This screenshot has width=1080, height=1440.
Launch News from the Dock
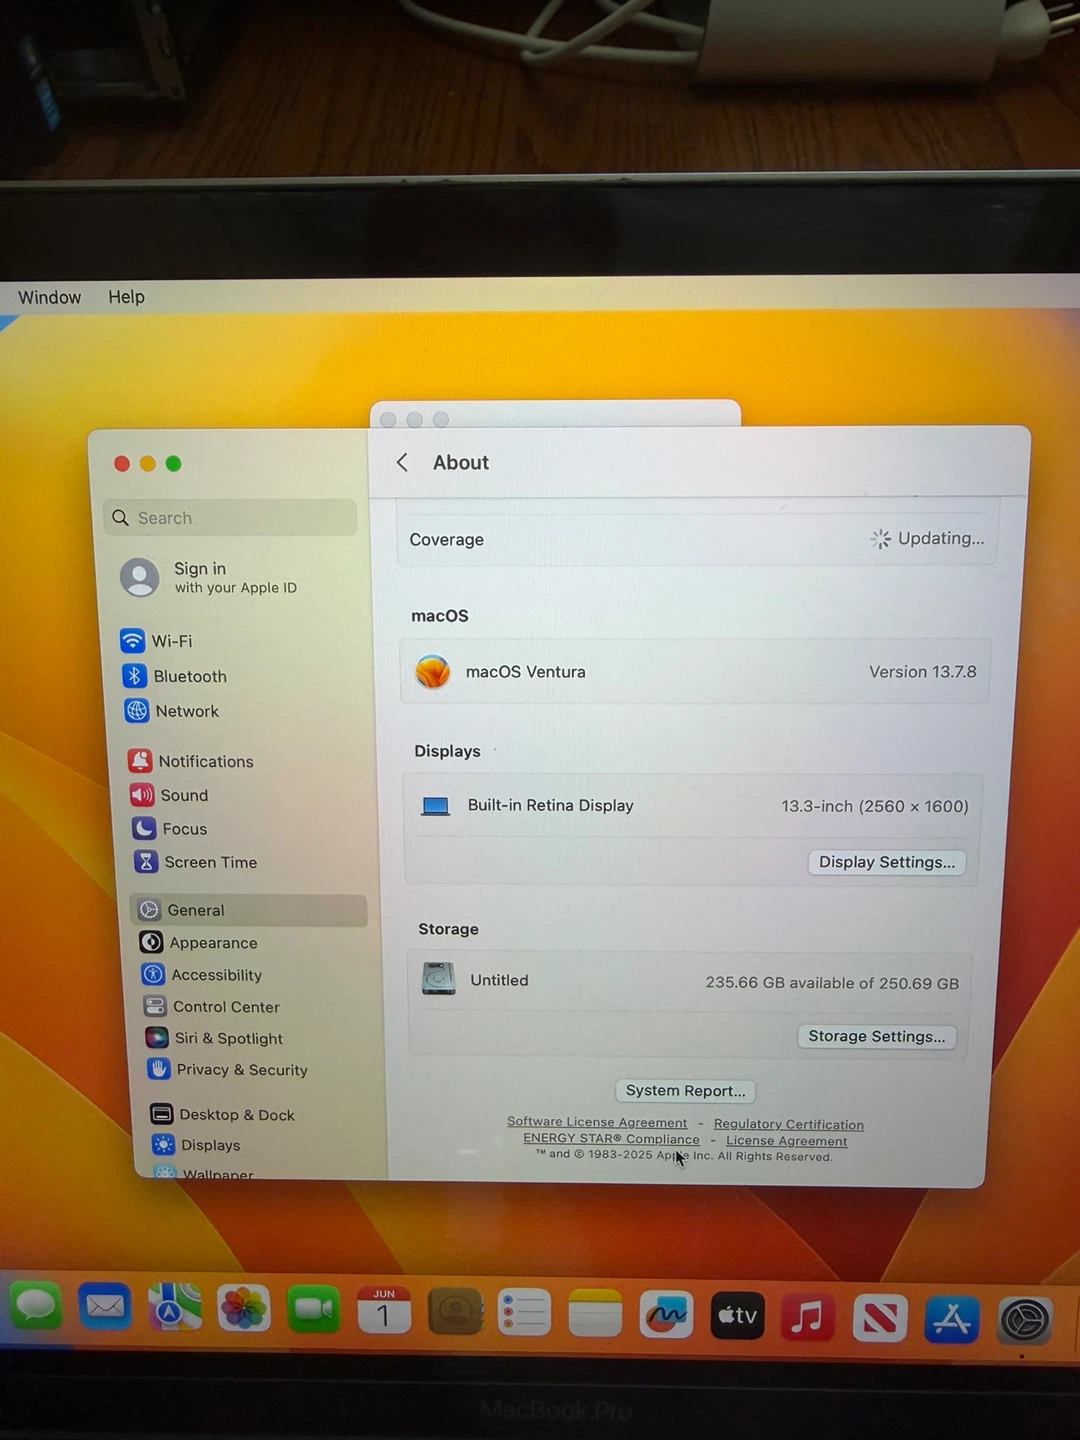(879, 1319)
